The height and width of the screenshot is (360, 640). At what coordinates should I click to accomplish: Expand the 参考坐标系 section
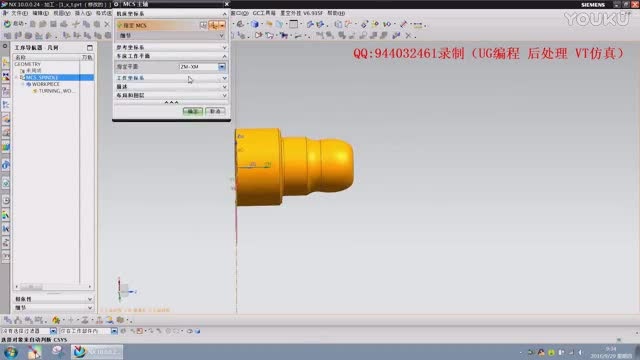tap(171, 47)
